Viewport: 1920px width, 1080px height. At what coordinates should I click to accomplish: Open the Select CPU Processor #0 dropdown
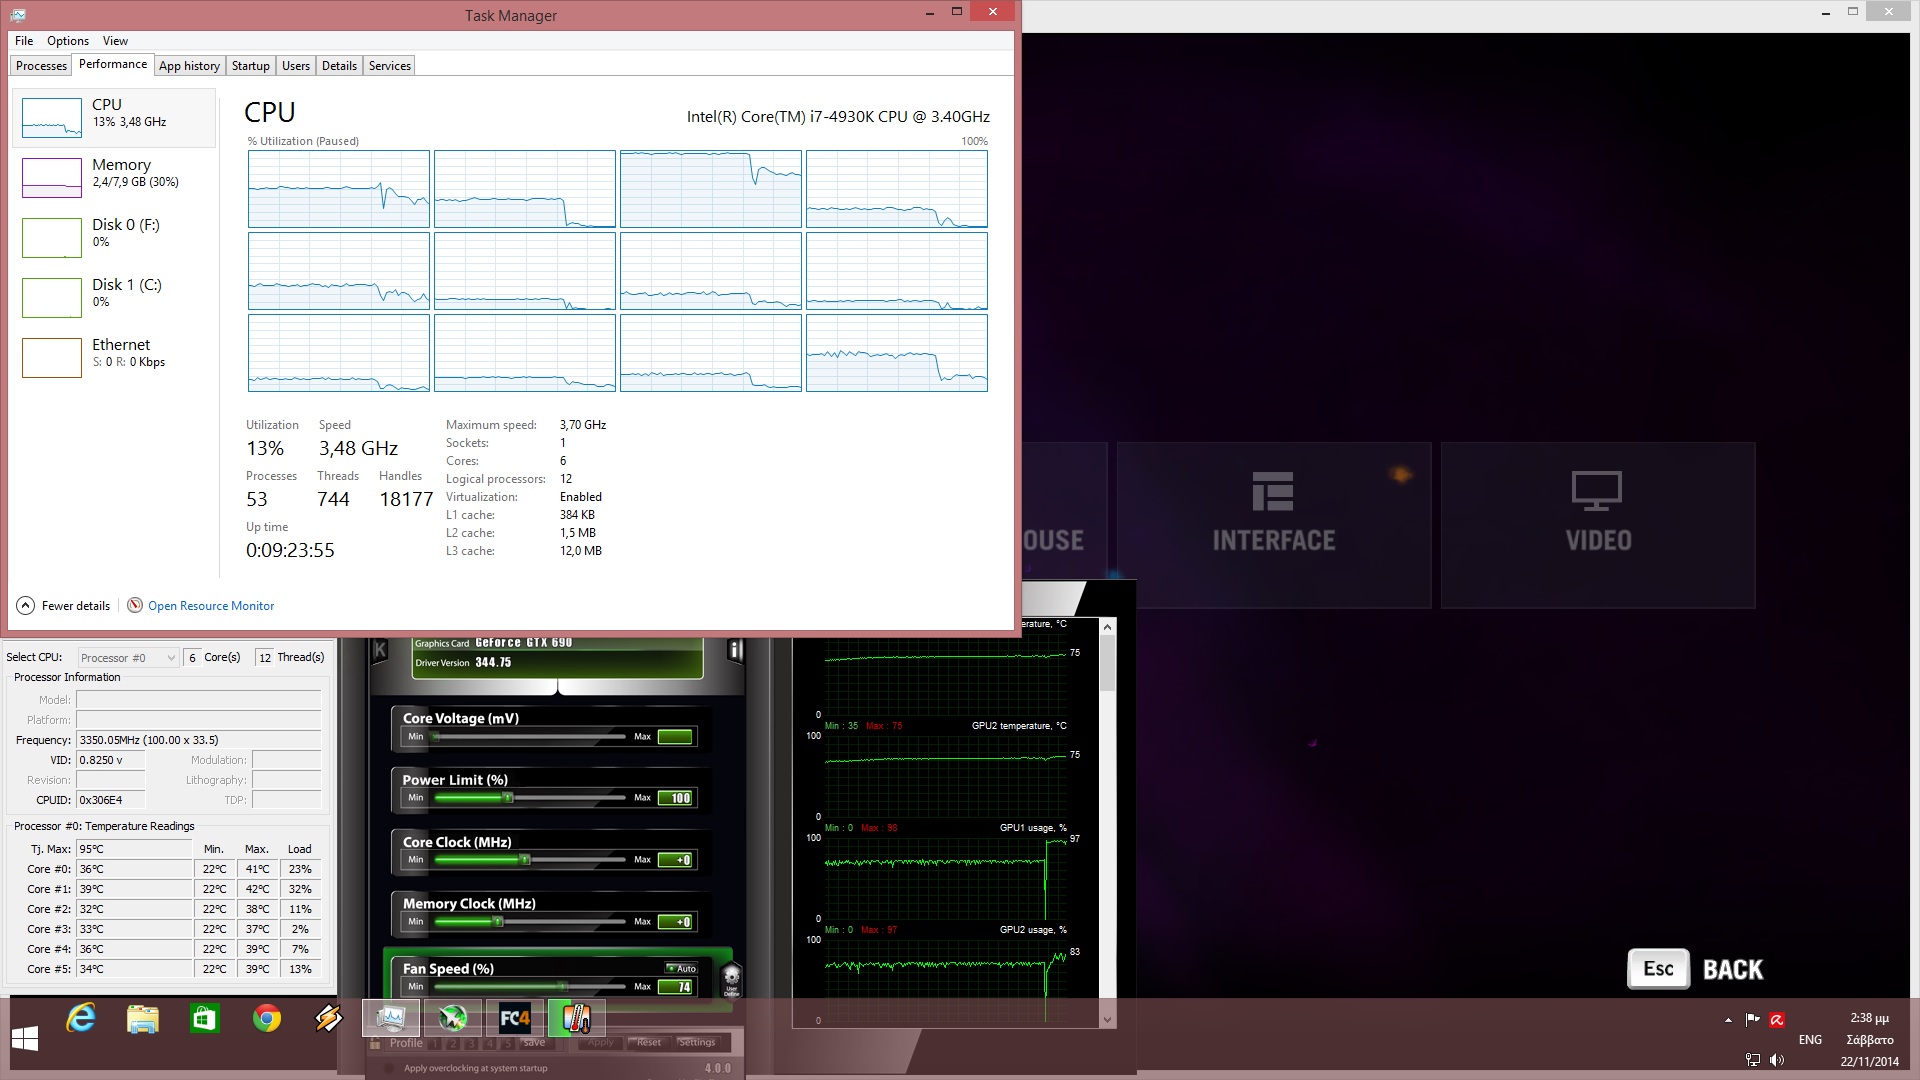pyautogui.click(x=128, y=658)
